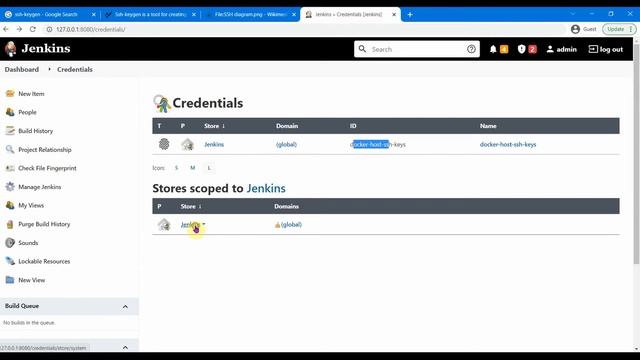Sort stores table by Store column

191,206
